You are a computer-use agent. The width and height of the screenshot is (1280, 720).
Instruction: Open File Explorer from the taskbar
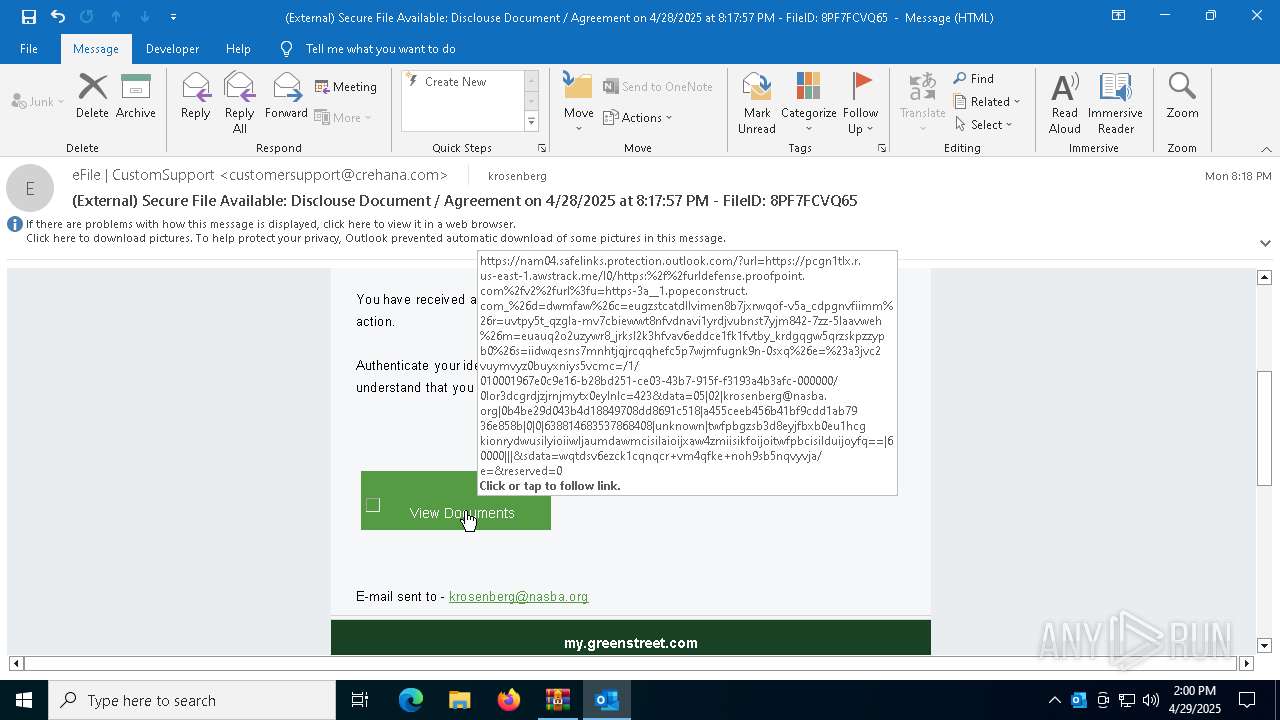[x=459, y=700]
